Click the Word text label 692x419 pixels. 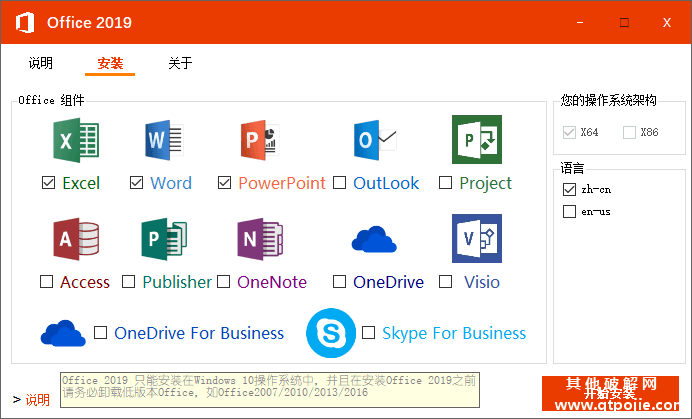(x=171, y=183)
